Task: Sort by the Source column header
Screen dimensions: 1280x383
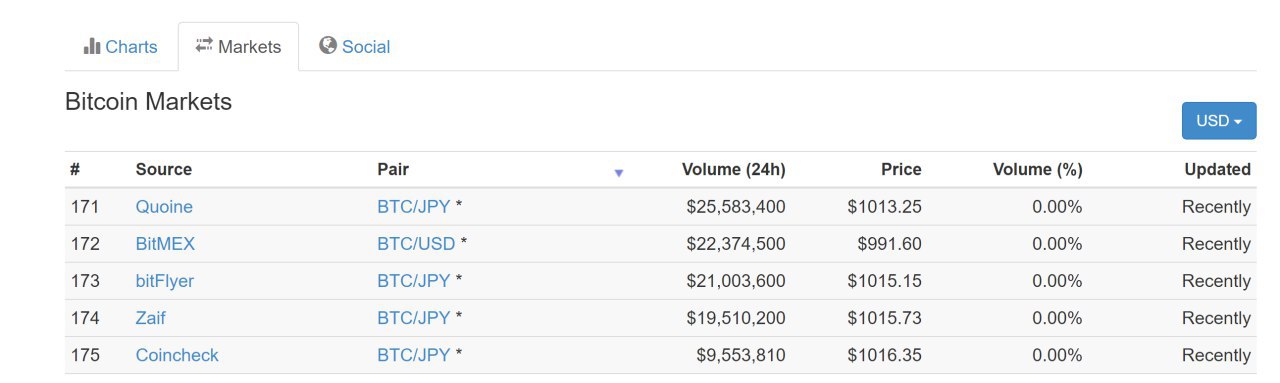Action: click(x=163, y=169)
